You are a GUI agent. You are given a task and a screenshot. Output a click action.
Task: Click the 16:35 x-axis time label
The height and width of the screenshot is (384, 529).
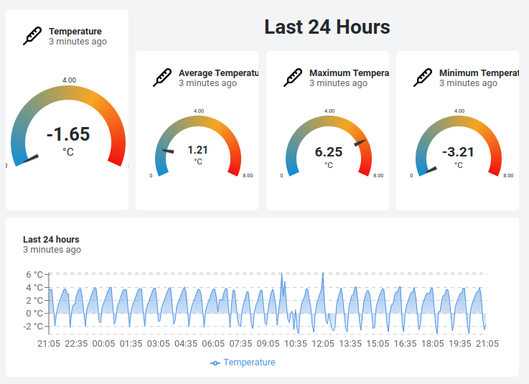pyautogui.click(x=405, y=344)
